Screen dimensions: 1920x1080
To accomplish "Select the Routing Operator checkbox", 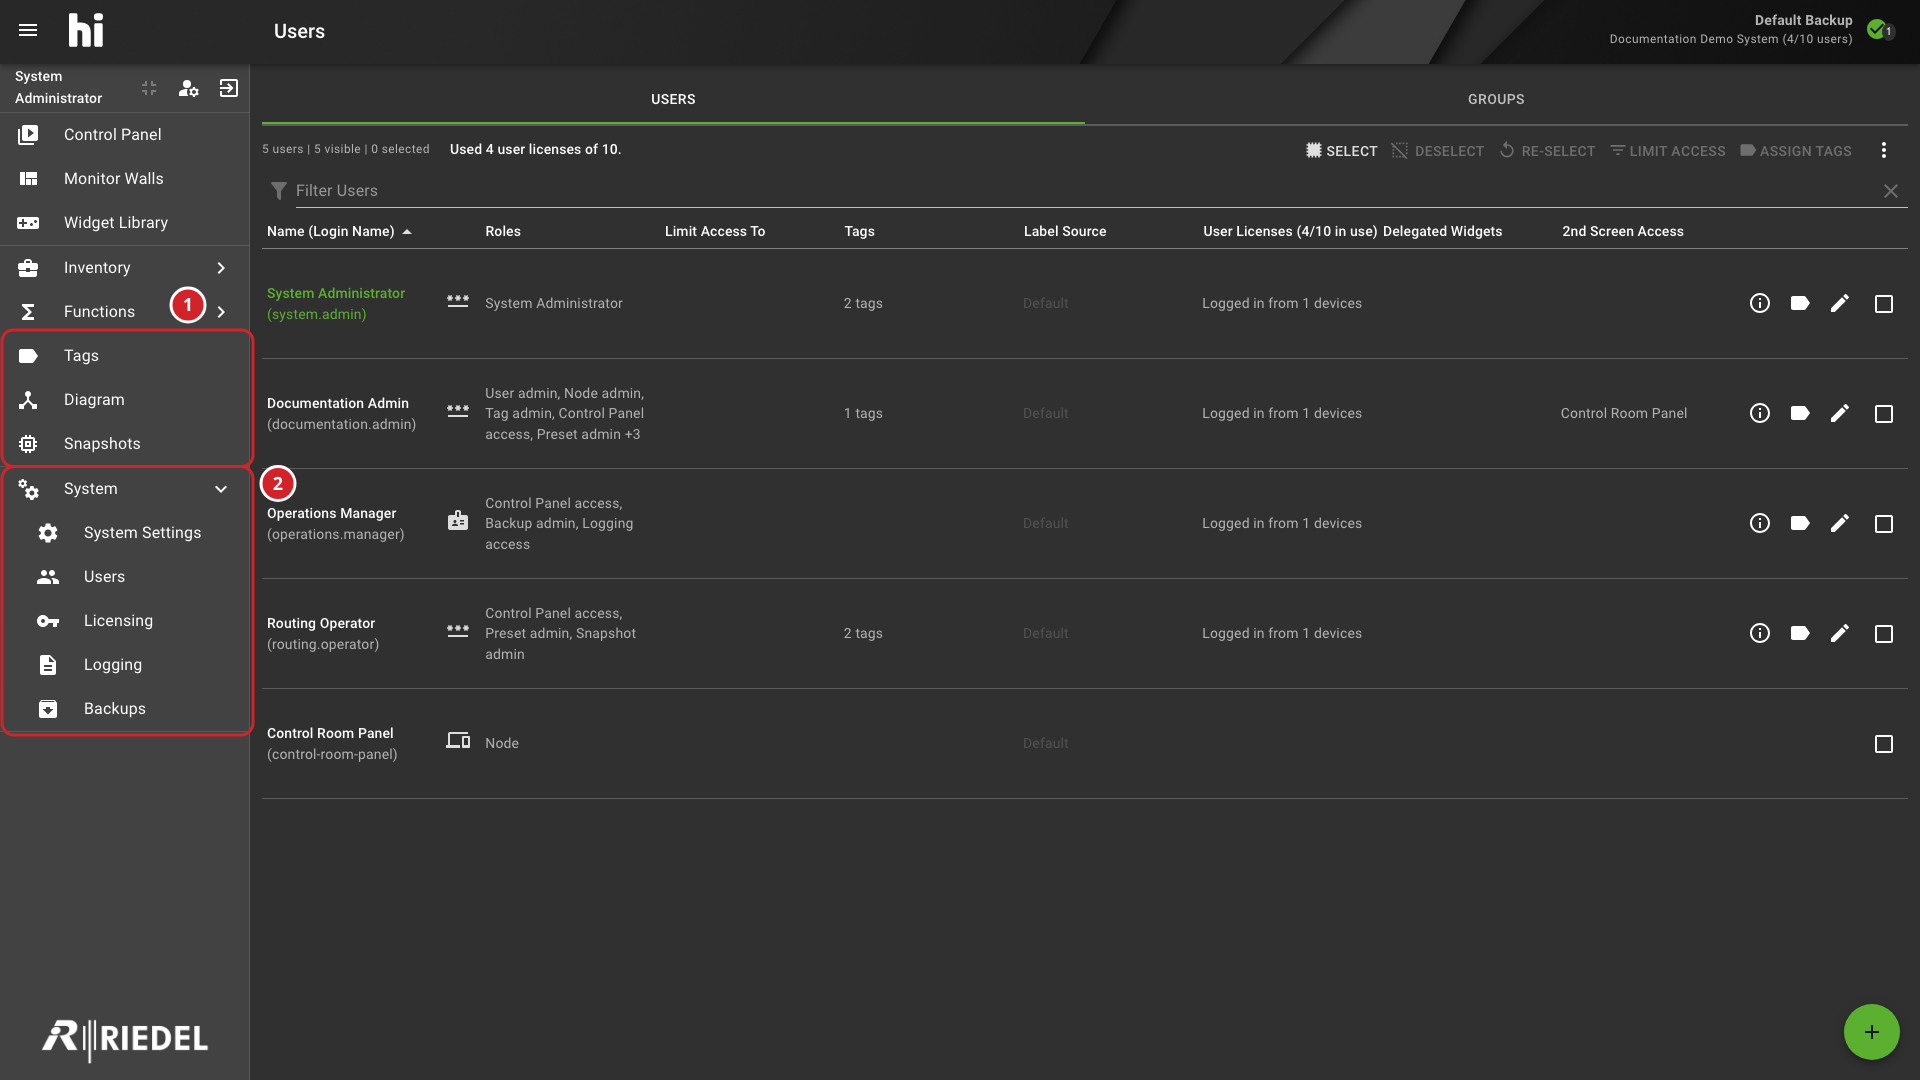I will pyautogui.click(x=1884, y=633).
